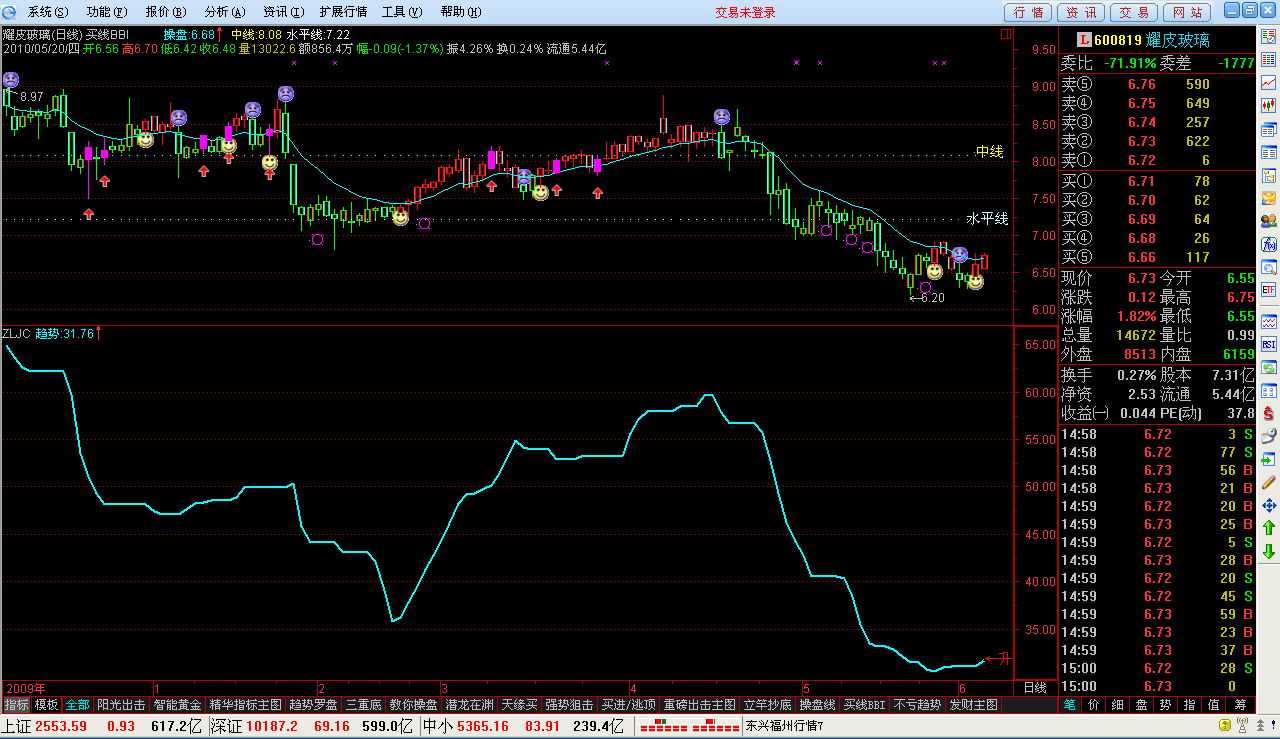Click the 行情 button in top bar
This screenshot has height=739, width=1280.
pyautogui.click(x=1029, y=12)
